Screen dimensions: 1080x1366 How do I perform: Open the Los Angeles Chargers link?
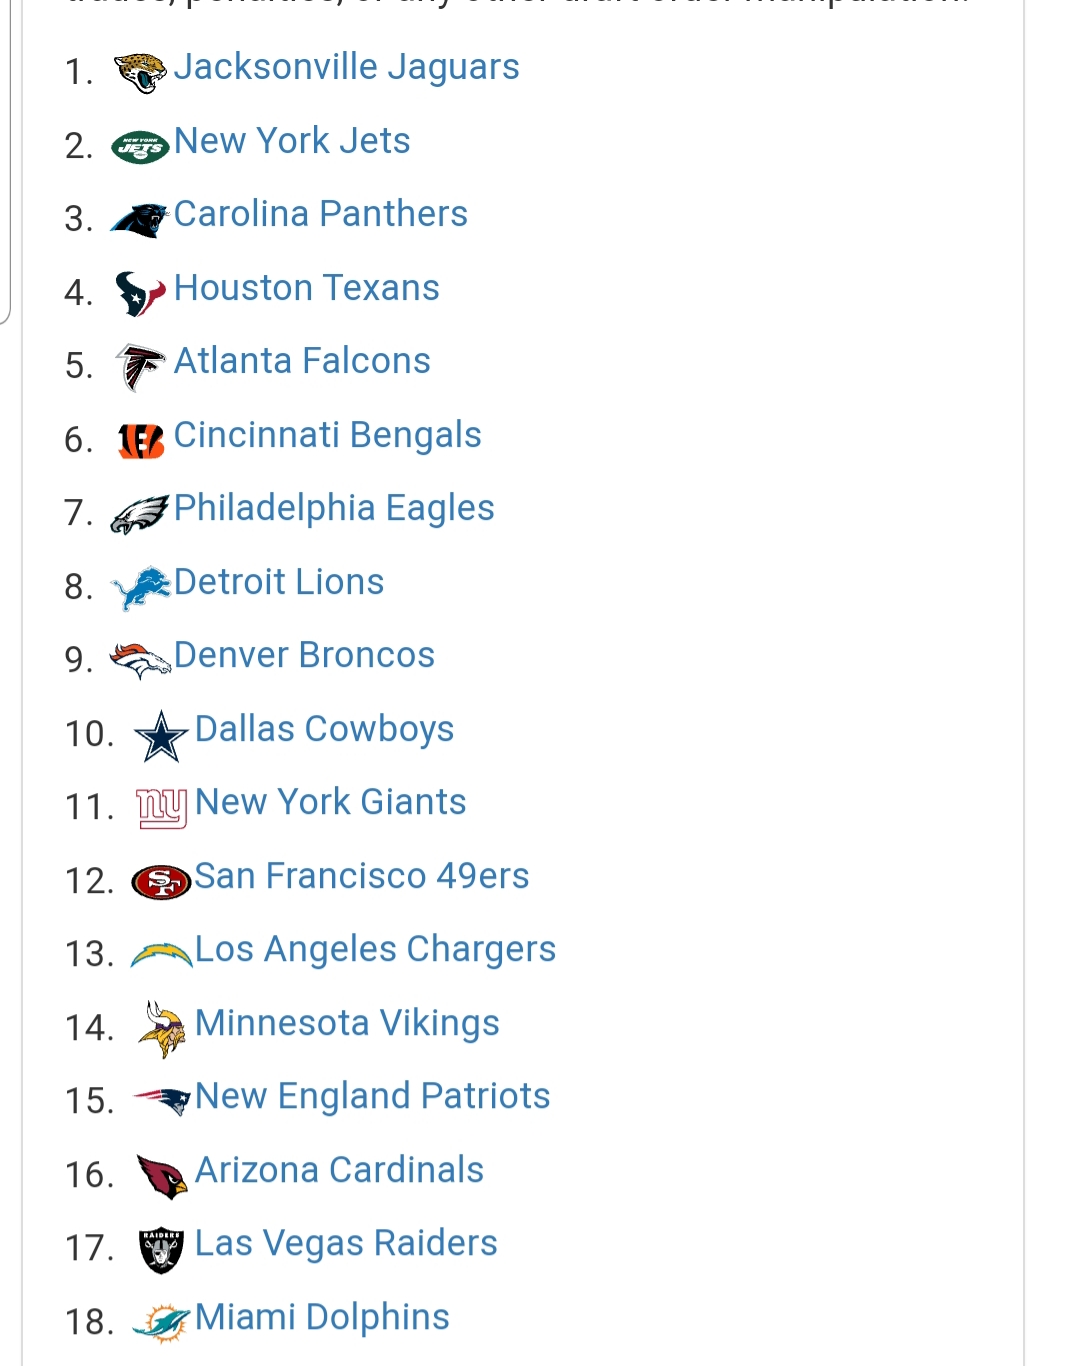[375, 950]
